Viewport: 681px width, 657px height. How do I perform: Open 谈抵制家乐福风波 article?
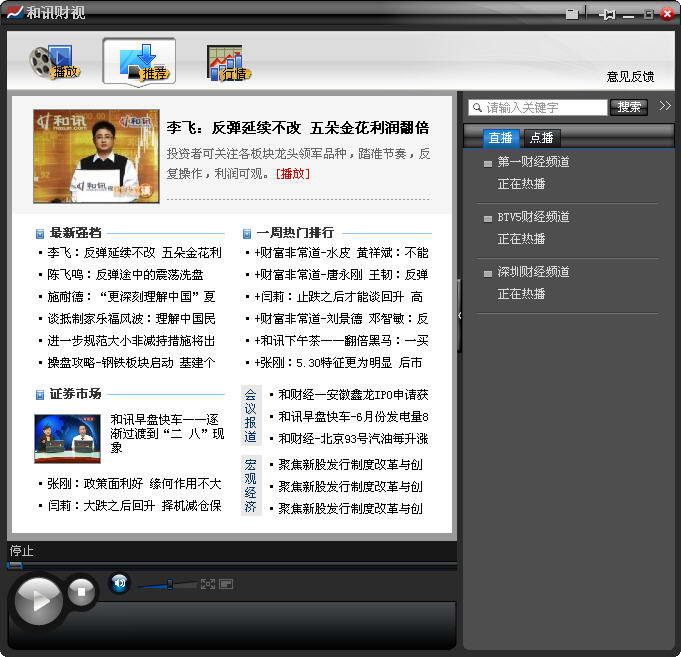(x=131, y=319)
